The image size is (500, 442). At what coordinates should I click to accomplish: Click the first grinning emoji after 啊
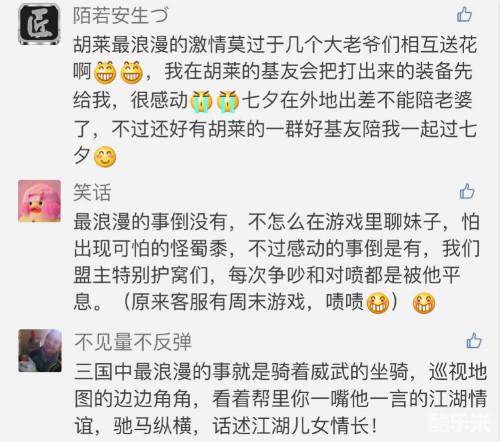[x=105, y=72]
